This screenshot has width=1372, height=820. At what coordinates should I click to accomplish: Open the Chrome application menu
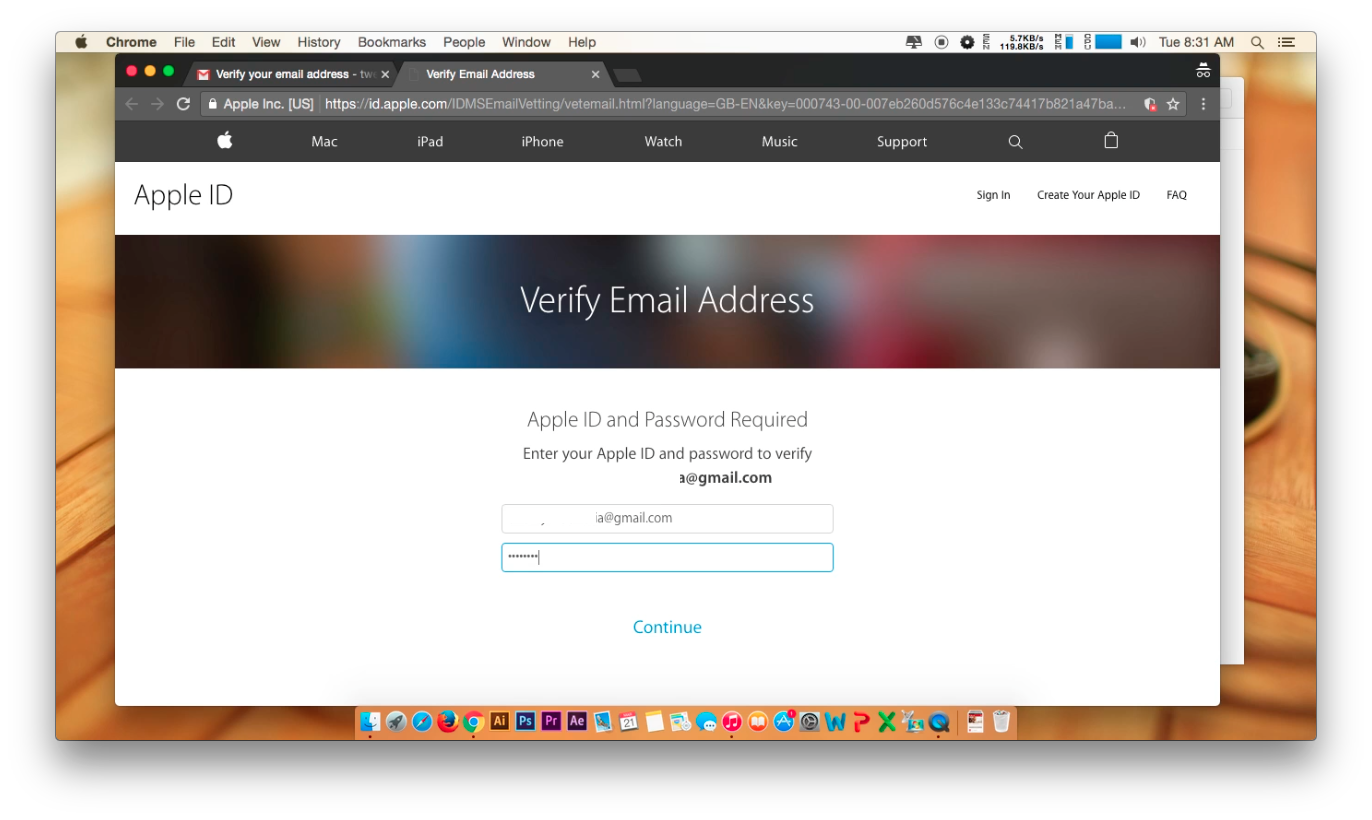(x=131, y=42)
